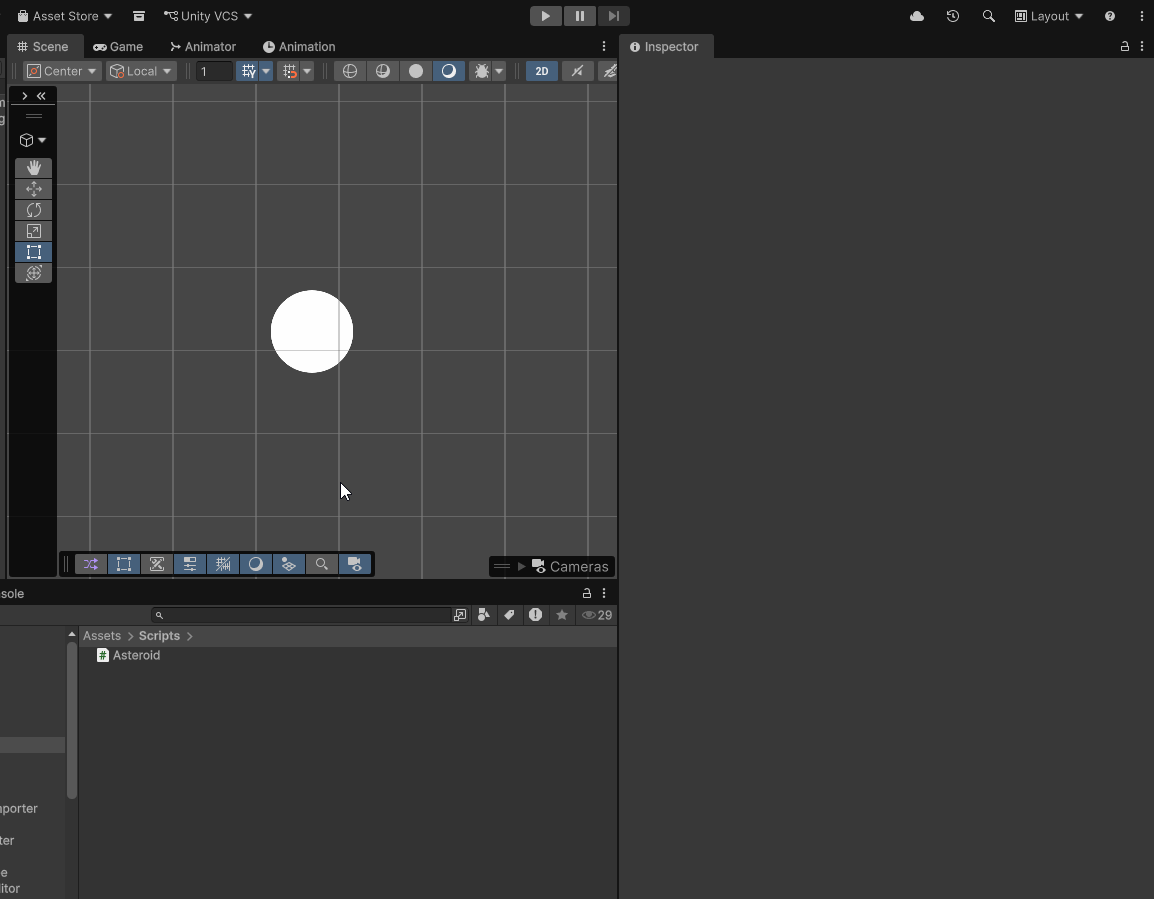This screenshot has height=899, width=1154.
Task: Click the Step frame button
Action: tap(614, 16)
